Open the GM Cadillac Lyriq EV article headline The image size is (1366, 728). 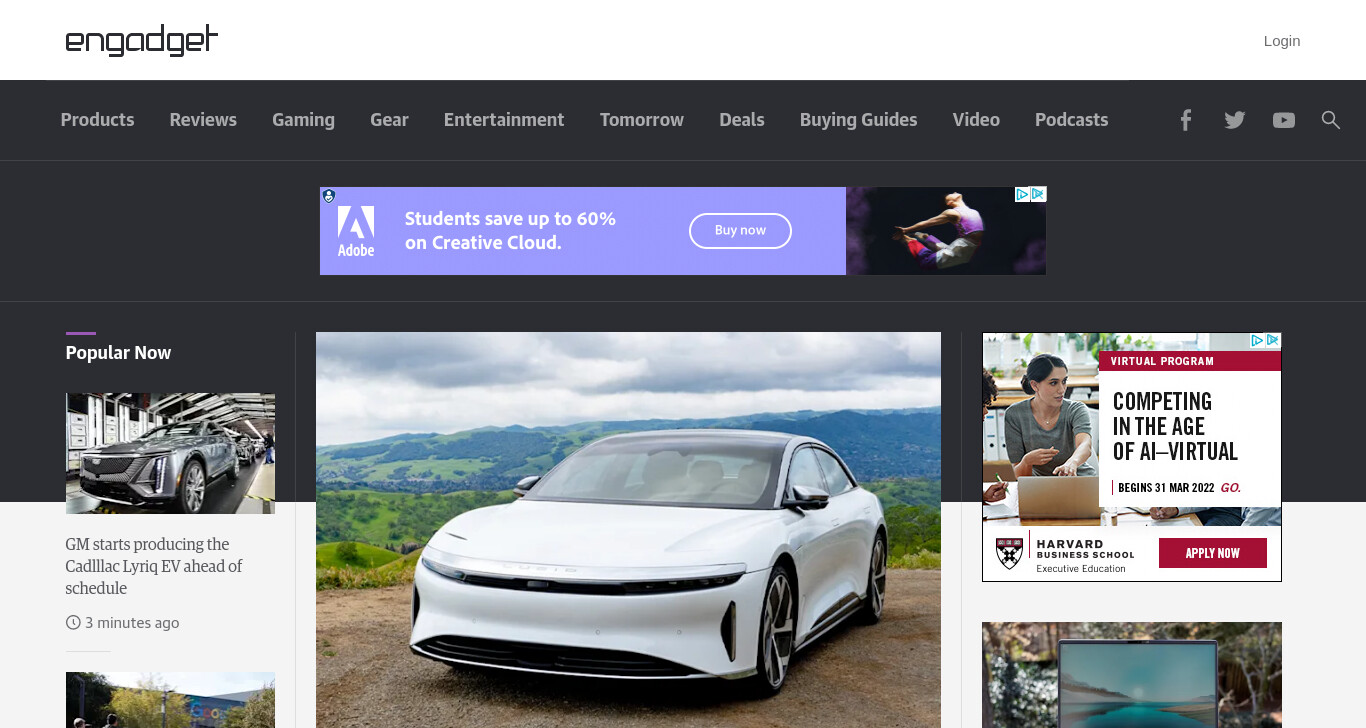[x=154, y=566]
